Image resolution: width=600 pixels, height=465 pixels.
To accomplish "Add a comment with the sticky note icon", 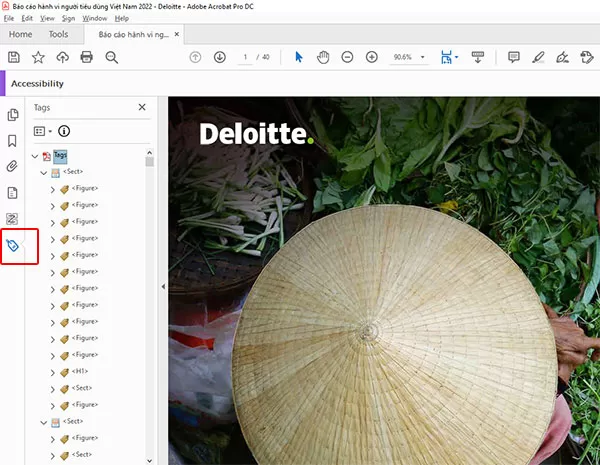I will [x=514, y=57].
